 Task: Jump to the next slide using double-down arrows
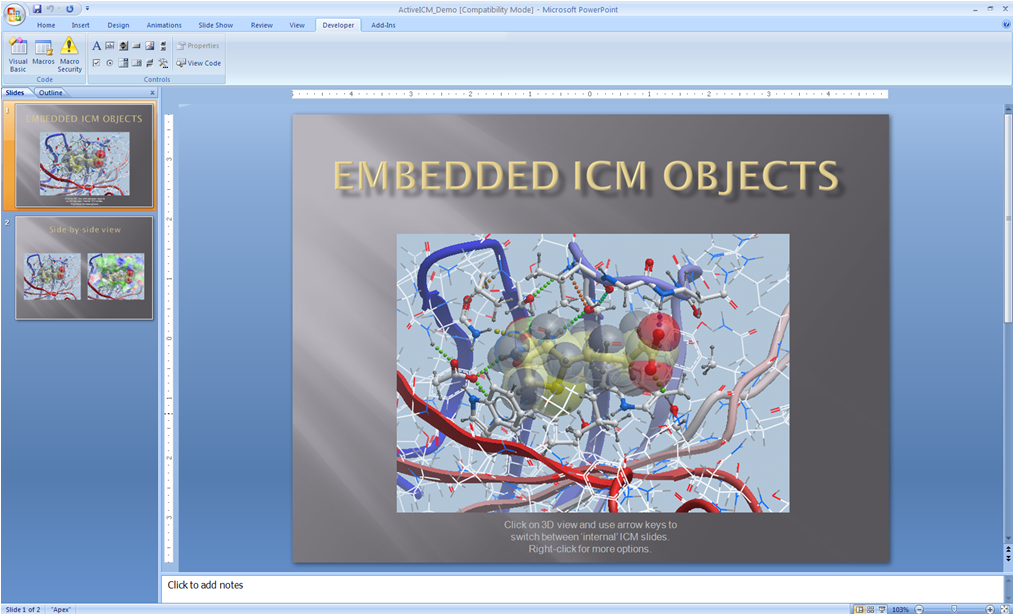1008,557
